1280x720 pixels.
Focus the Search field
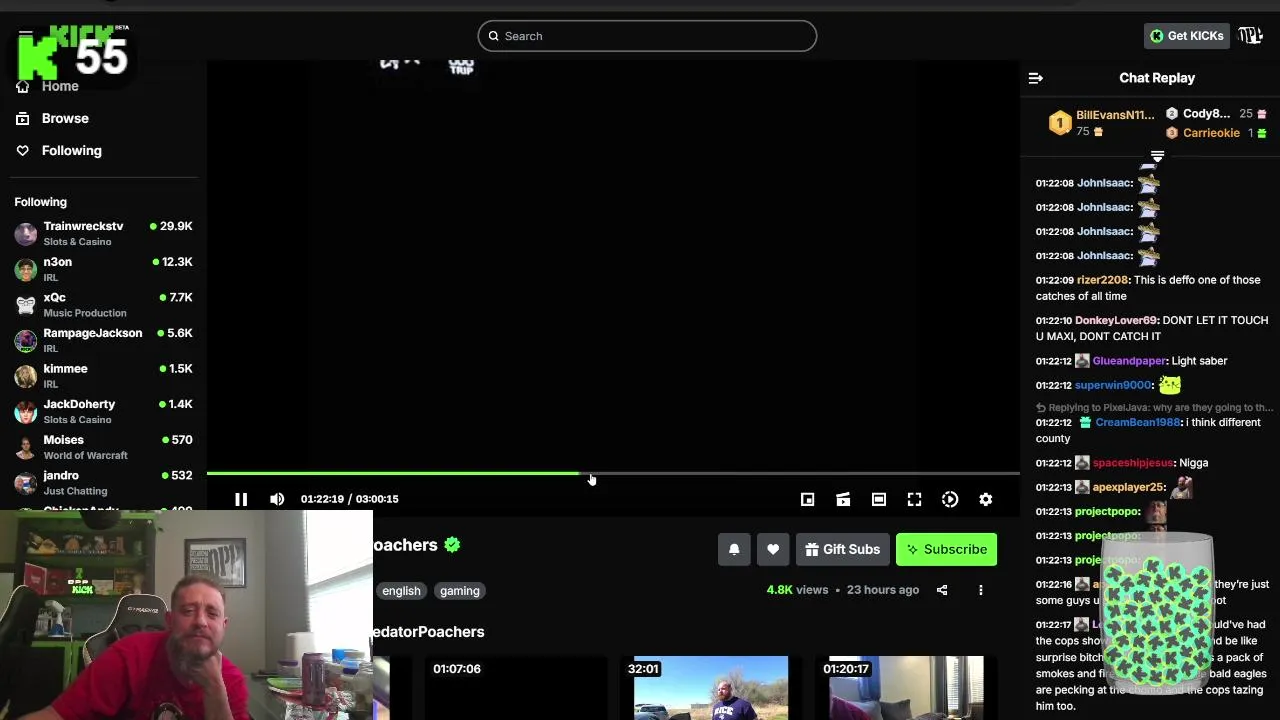[x=647, y=36]
